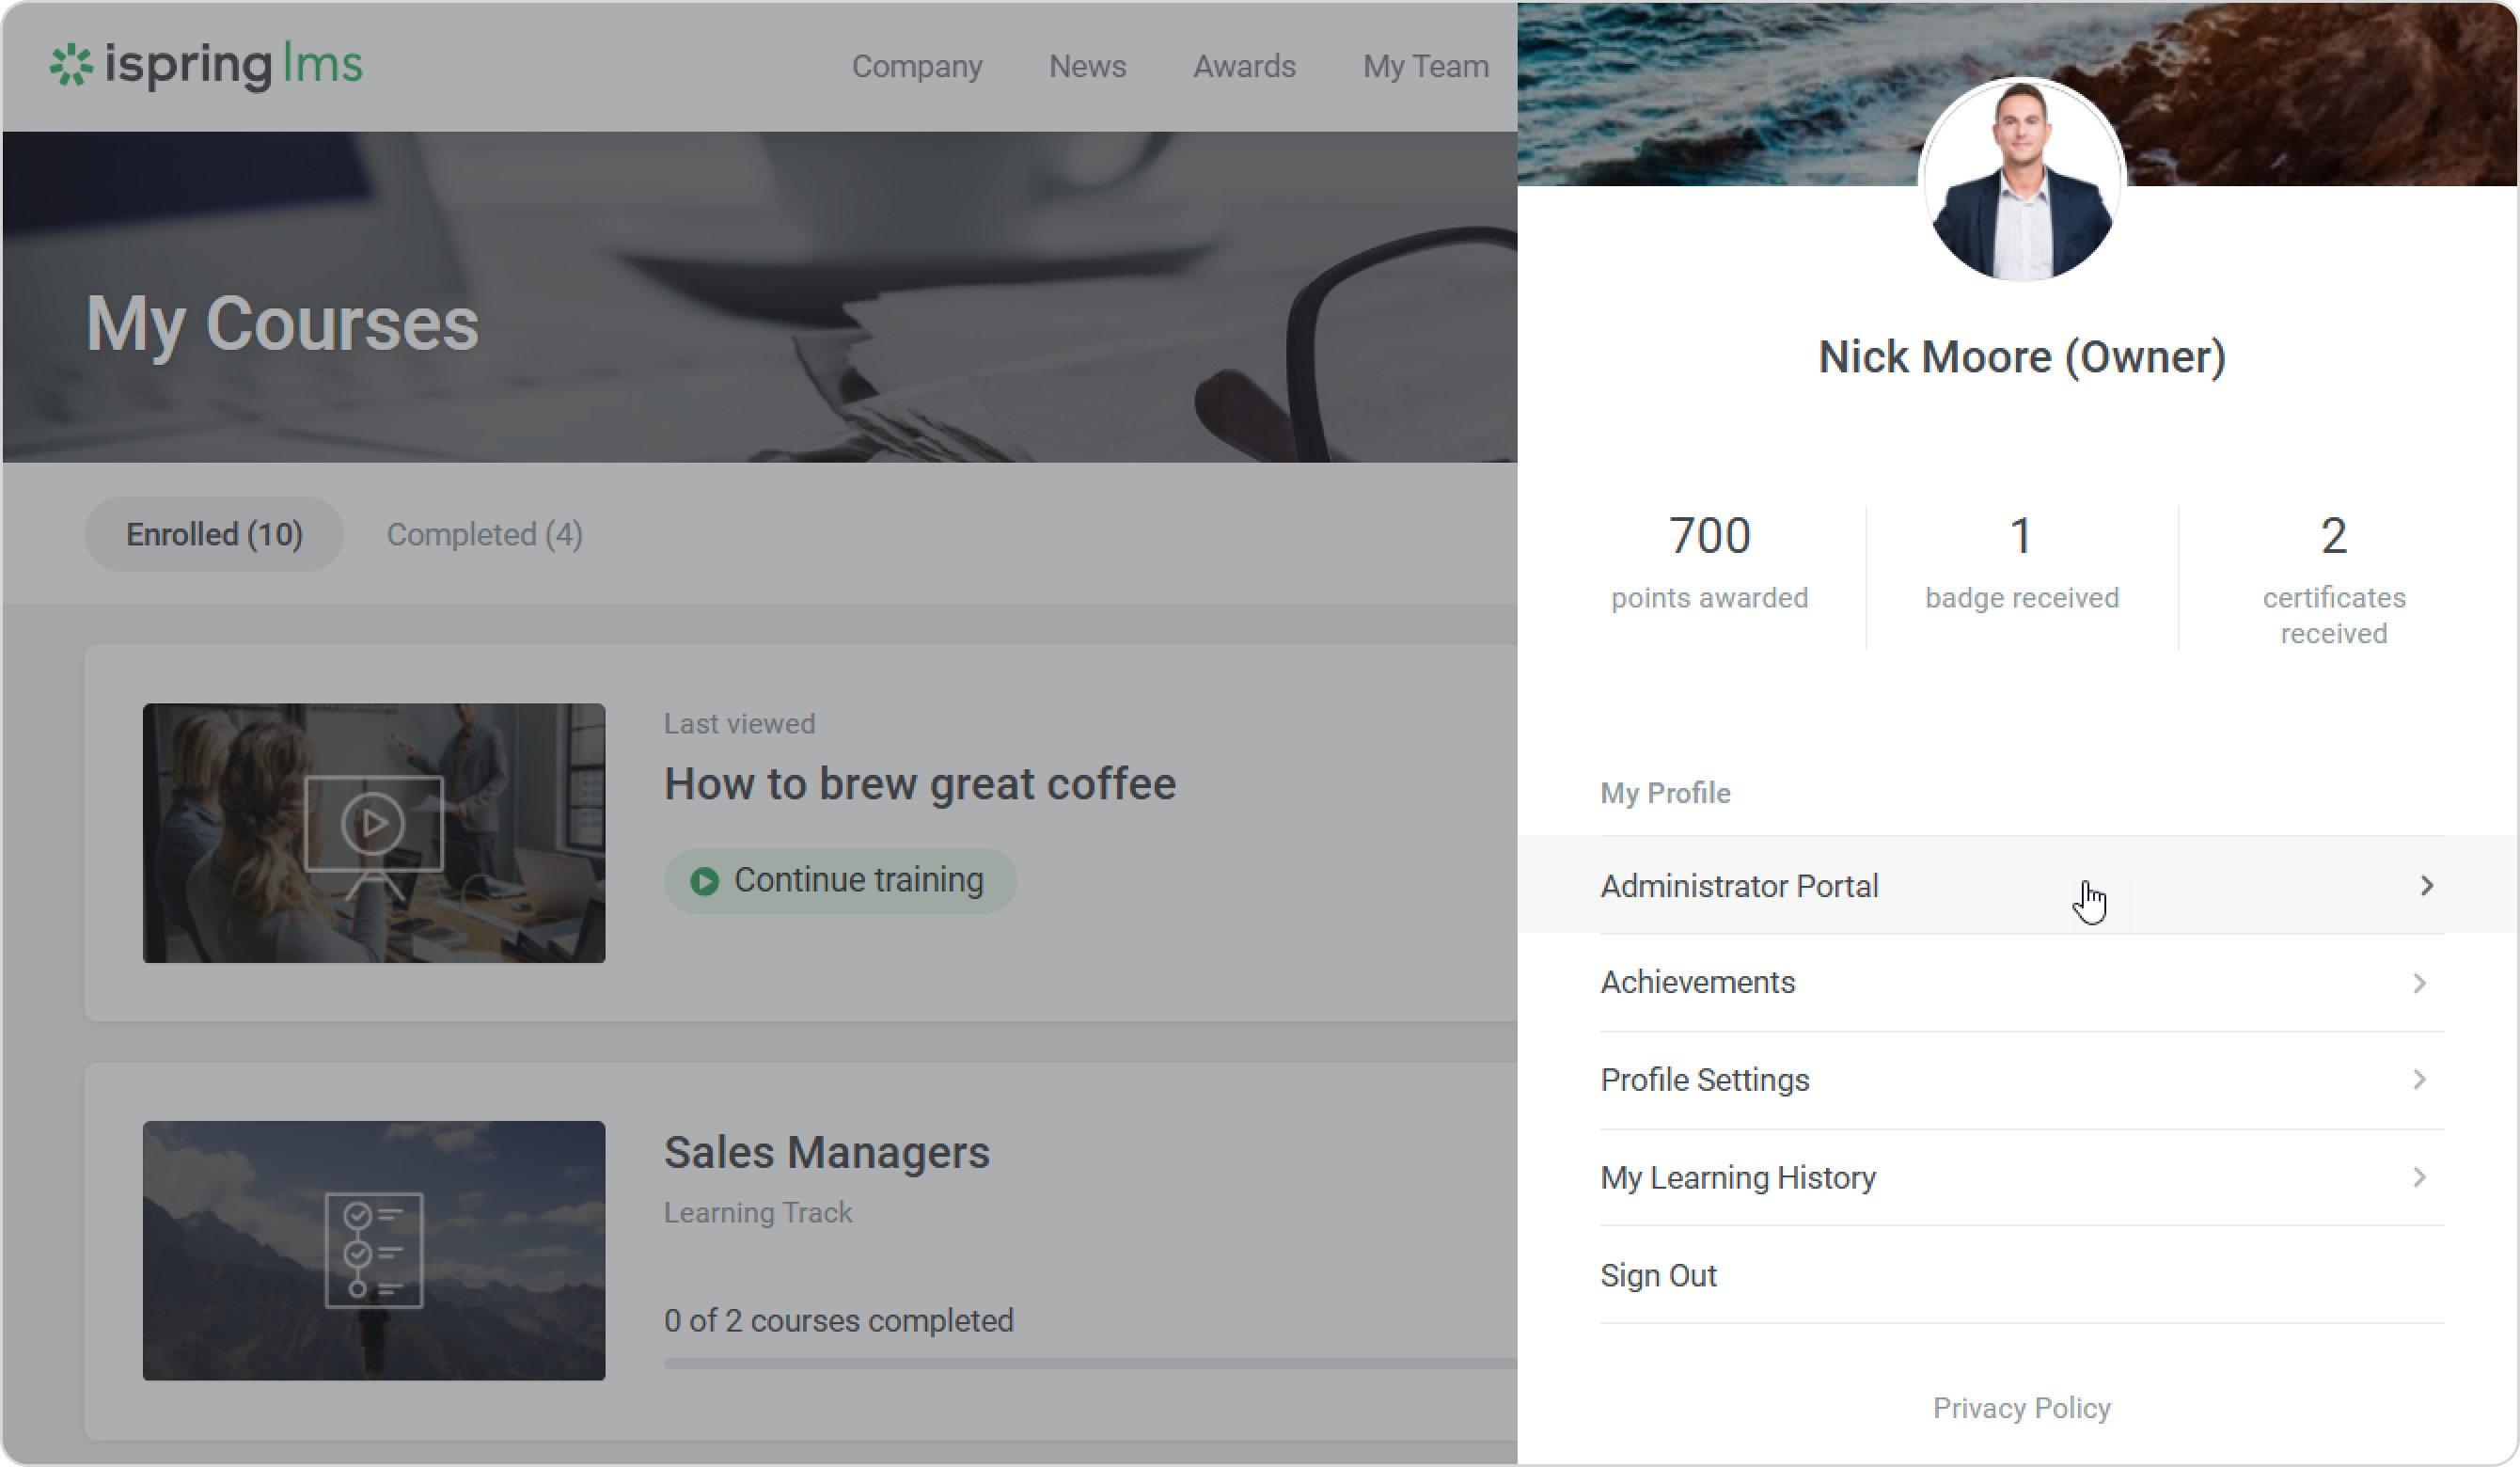Open My Team in navigation
Screen dimensions: 2520x1467
1425,66
